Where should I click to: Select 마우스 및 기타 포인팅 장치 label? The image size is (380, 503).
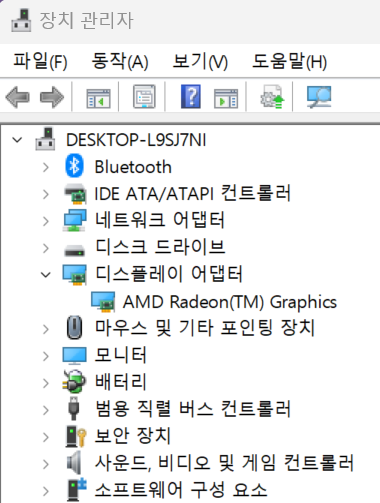tap(205, 328)
